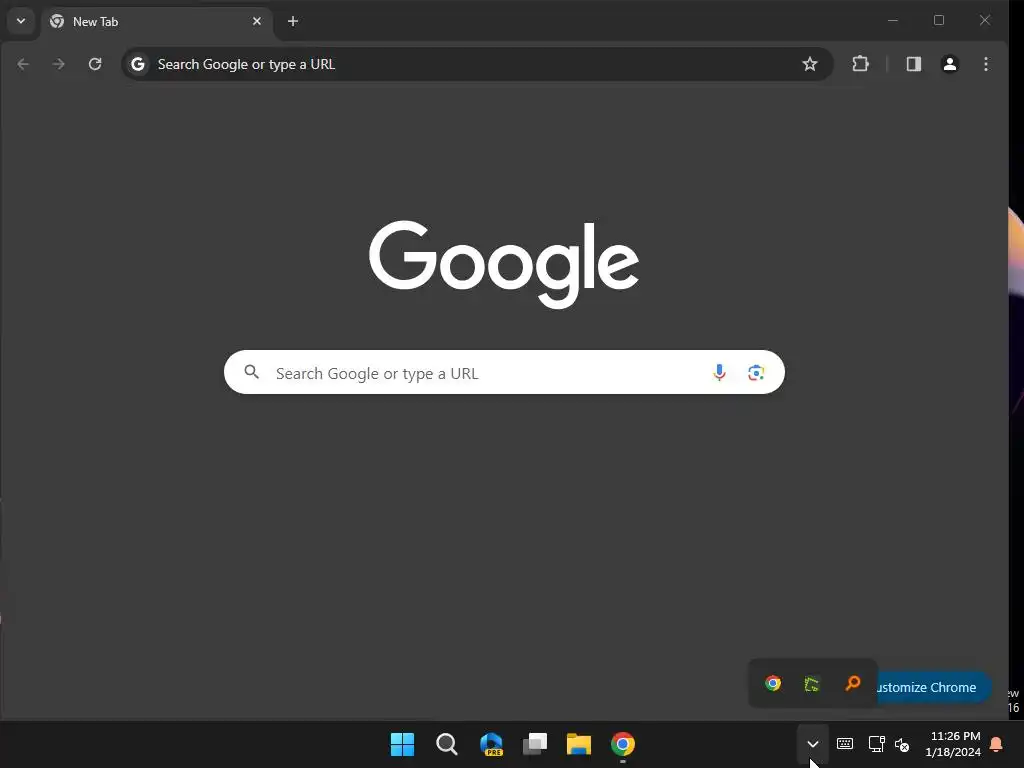
Task: Click the Google icon in address bar
Action: [138, 64]
